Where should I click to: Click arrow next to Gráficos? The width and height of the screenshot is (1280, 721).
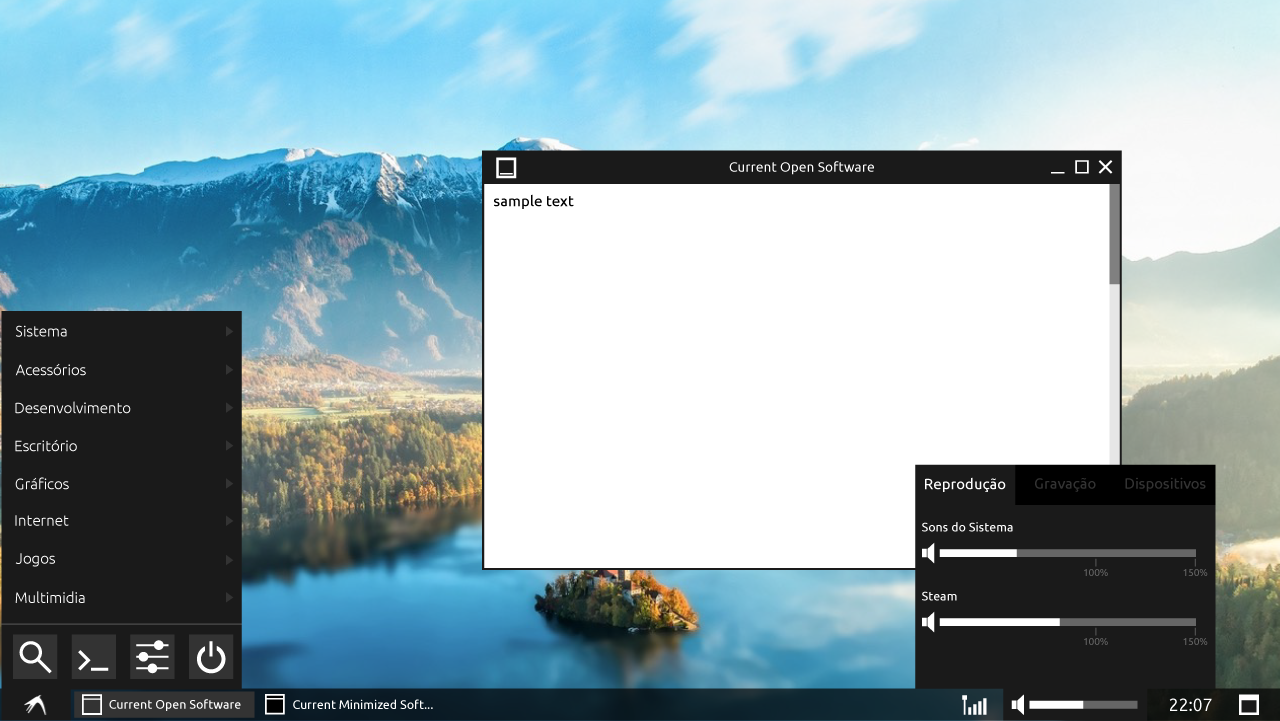[229, 484]
